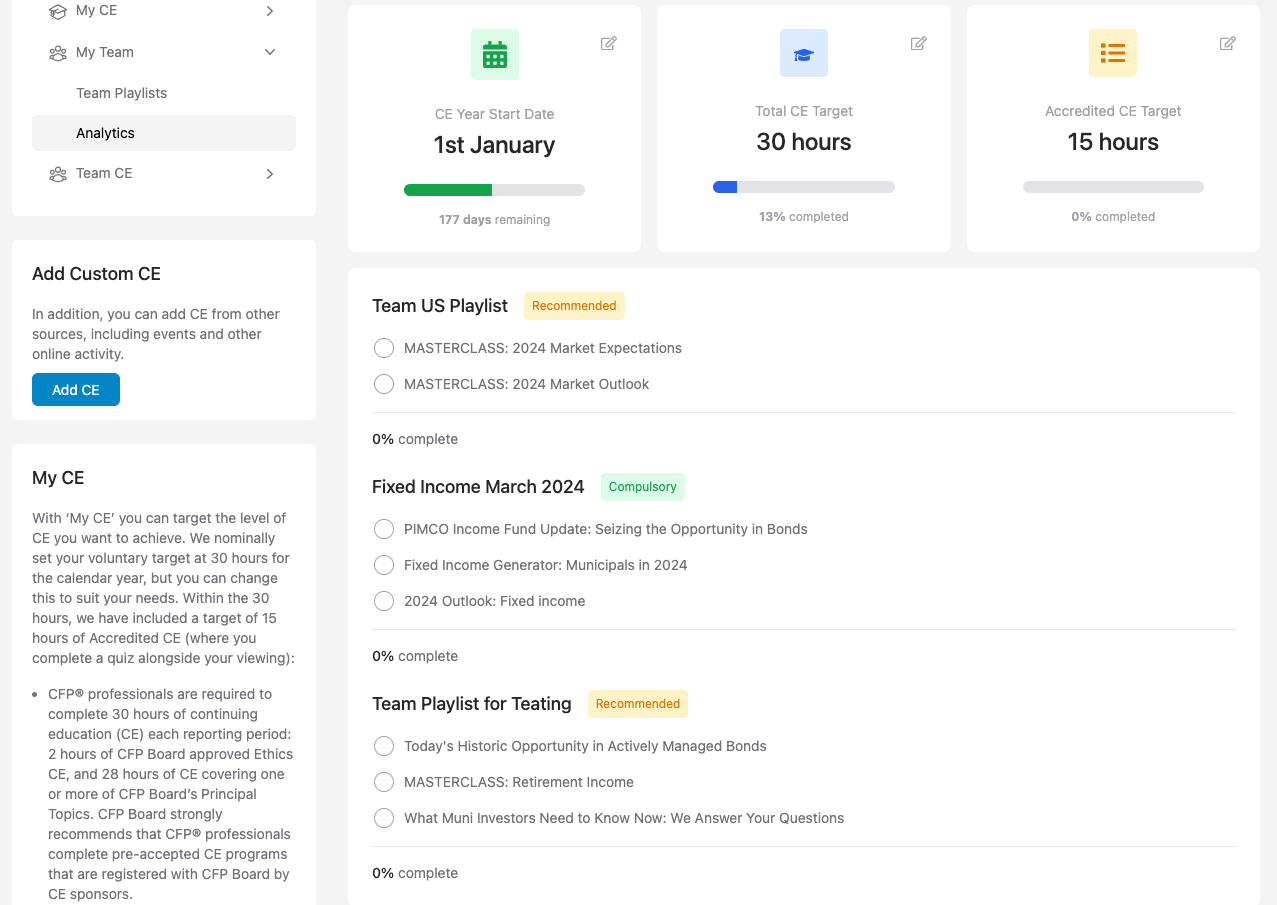The height and width of the screenshot is (905, 1277).
Task: Click the Total CE Target progress bar
Action: 803,187
